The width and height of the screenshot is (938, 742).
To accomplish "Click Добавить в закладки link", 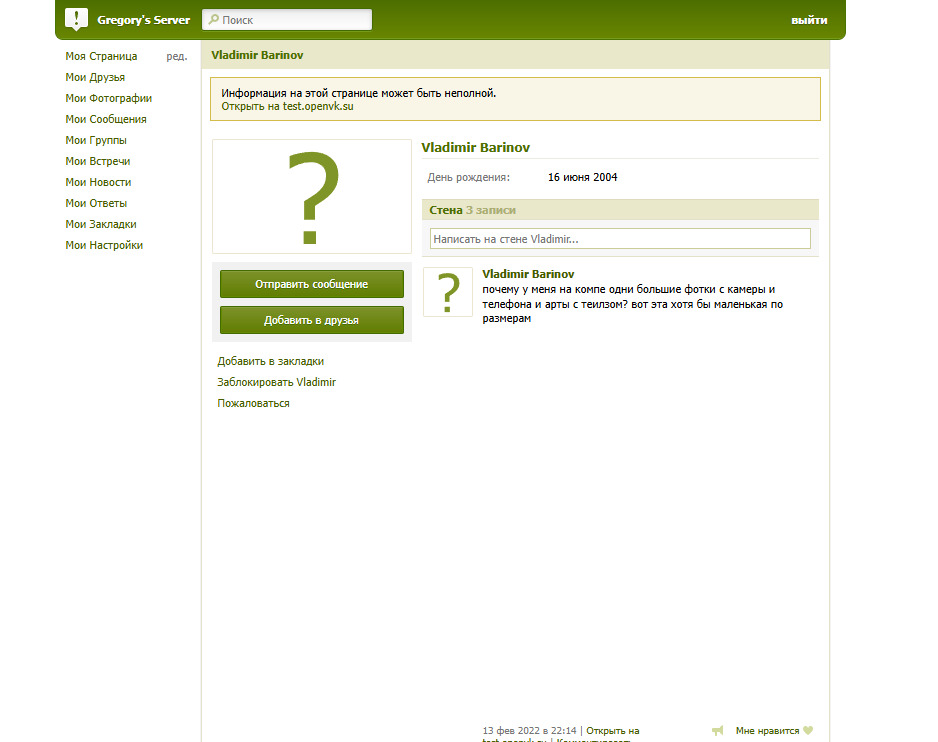I will point(270,361).
